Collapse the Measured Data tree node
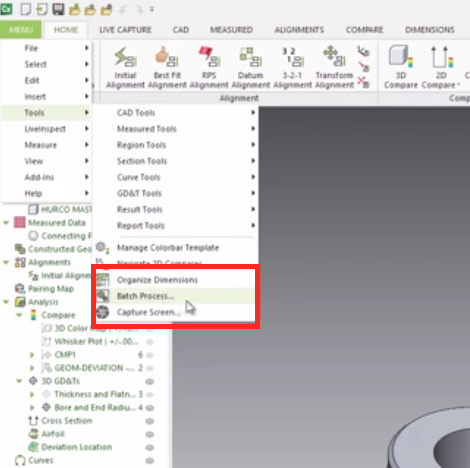Screen dimensions: 470x468 click(x=6, y=222)
